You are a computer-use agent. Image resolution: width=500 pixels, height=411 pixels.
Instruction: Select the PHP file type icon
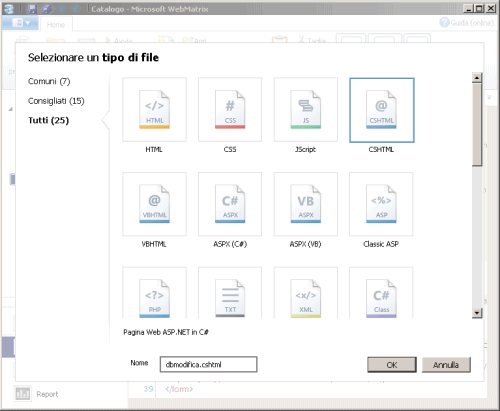pos(154,293)
